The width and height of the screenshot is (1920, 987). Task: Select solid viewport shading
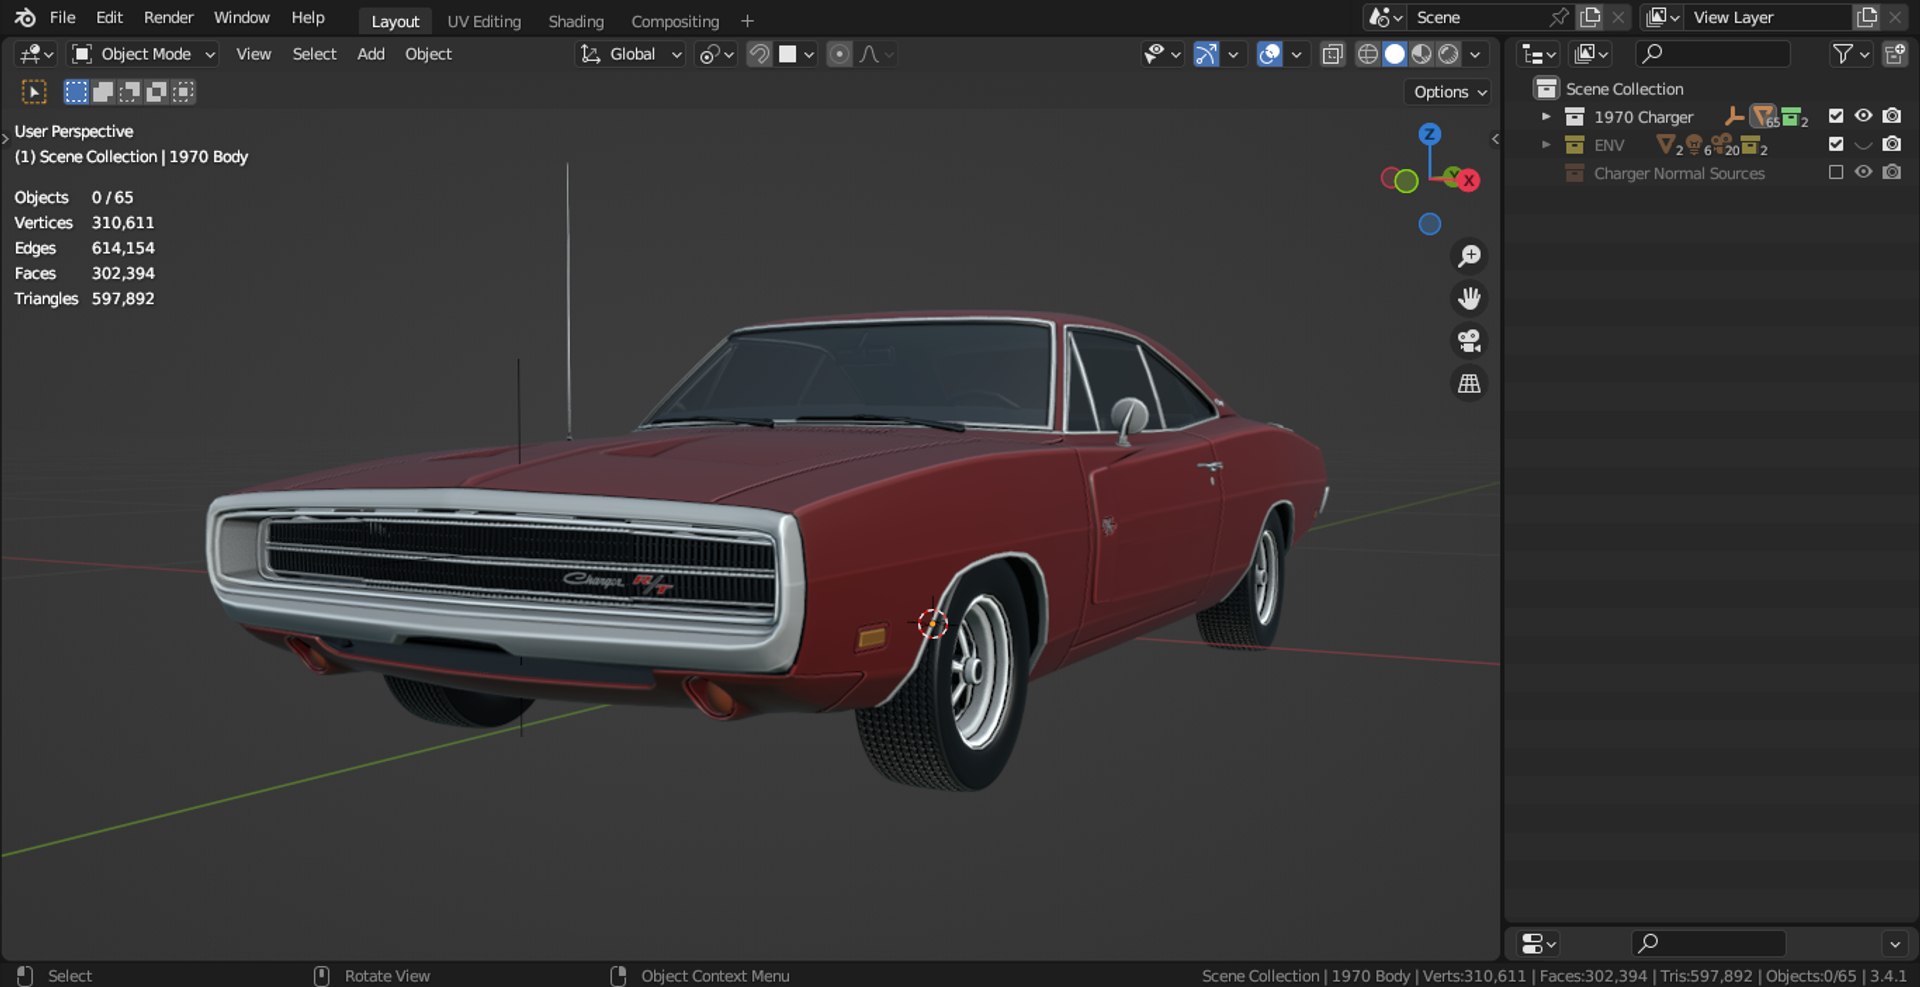pyautogui.click(x=1394, y=54)
